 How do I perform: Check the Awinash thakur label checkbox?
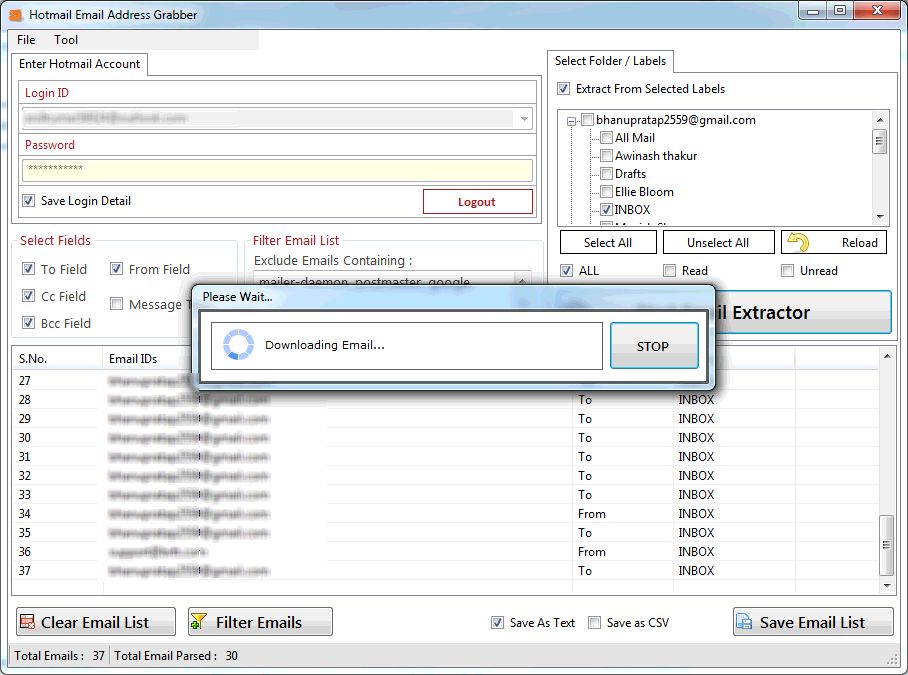606,156
